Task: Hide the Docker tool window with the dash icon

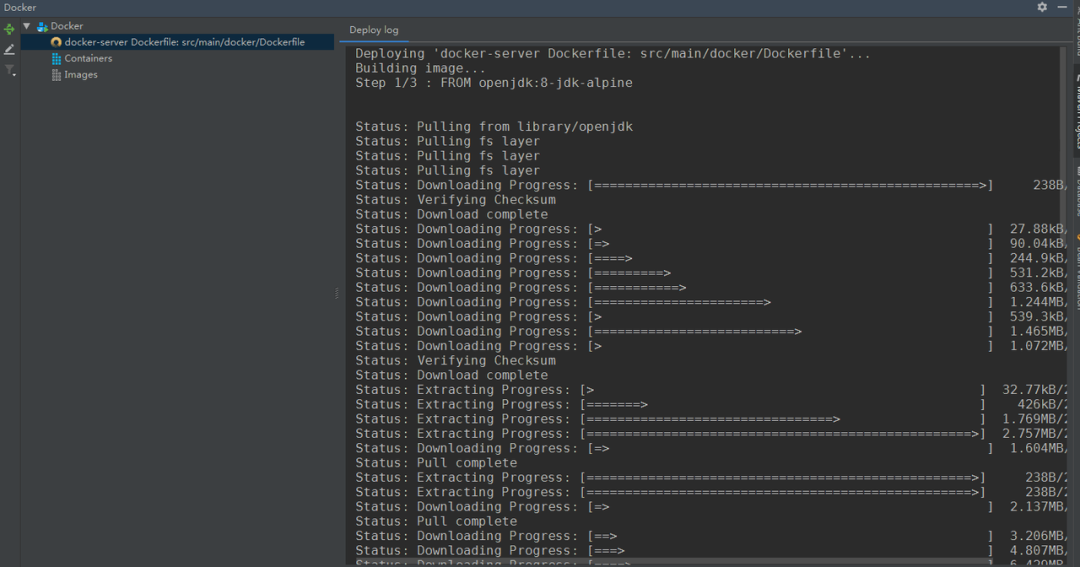Action: [1062, 7]
